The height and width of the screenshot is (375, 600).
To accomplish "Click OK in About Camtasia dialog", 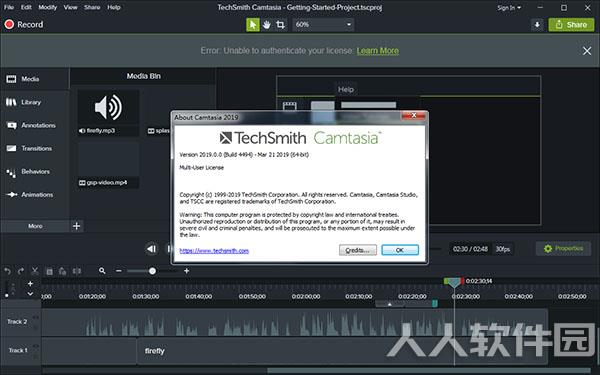I will click(x=400, y=250).
